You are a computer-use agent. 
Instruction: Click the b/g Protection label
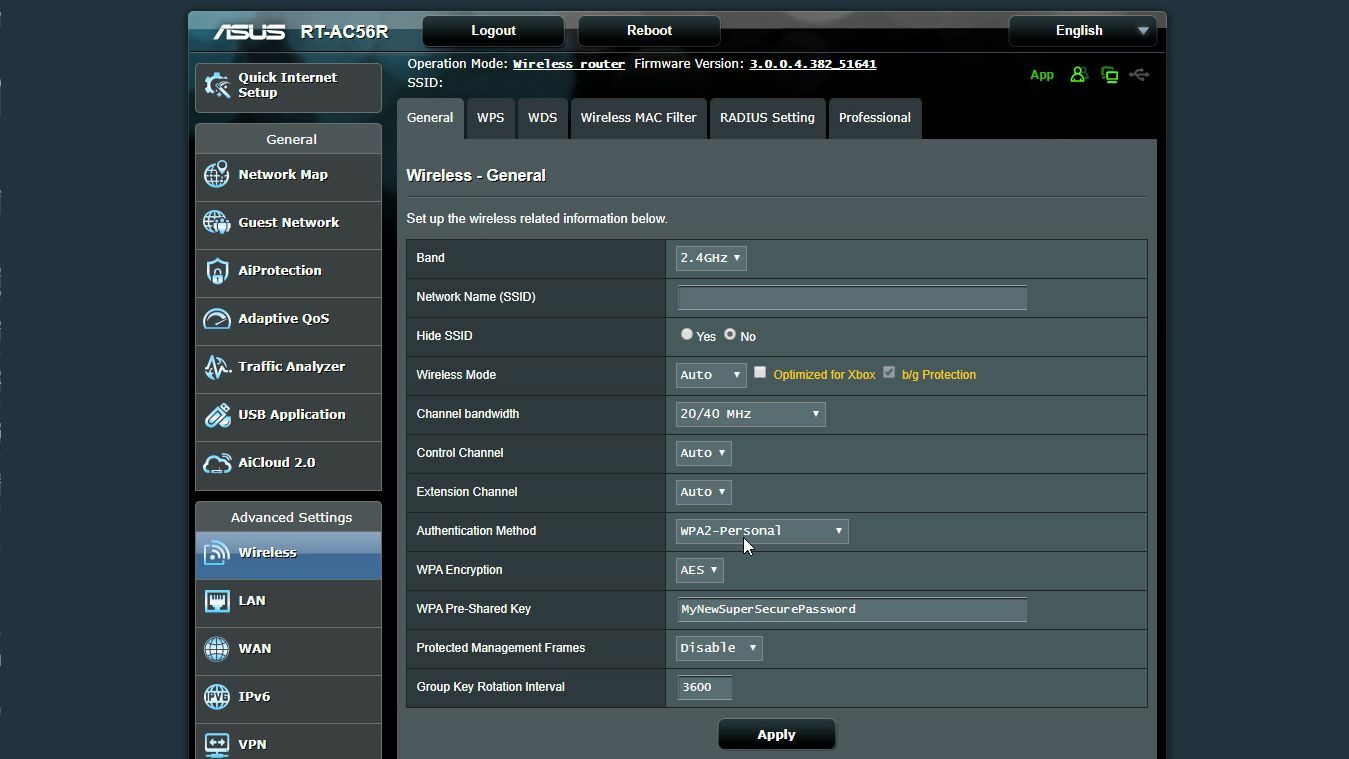[939, 375]
